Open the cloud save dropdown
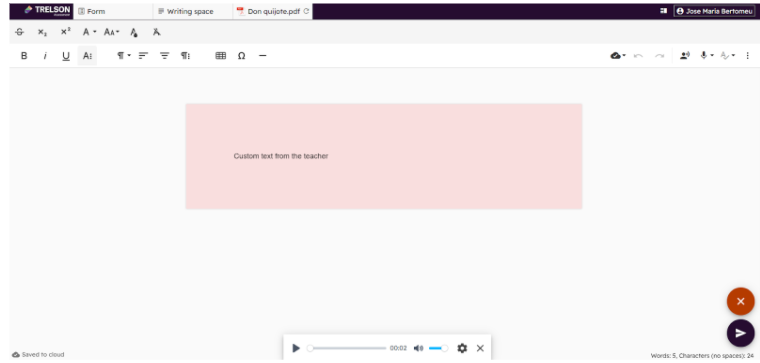Image resolution: width=760 pixels, height=363 pixels. tap(618, 56)
